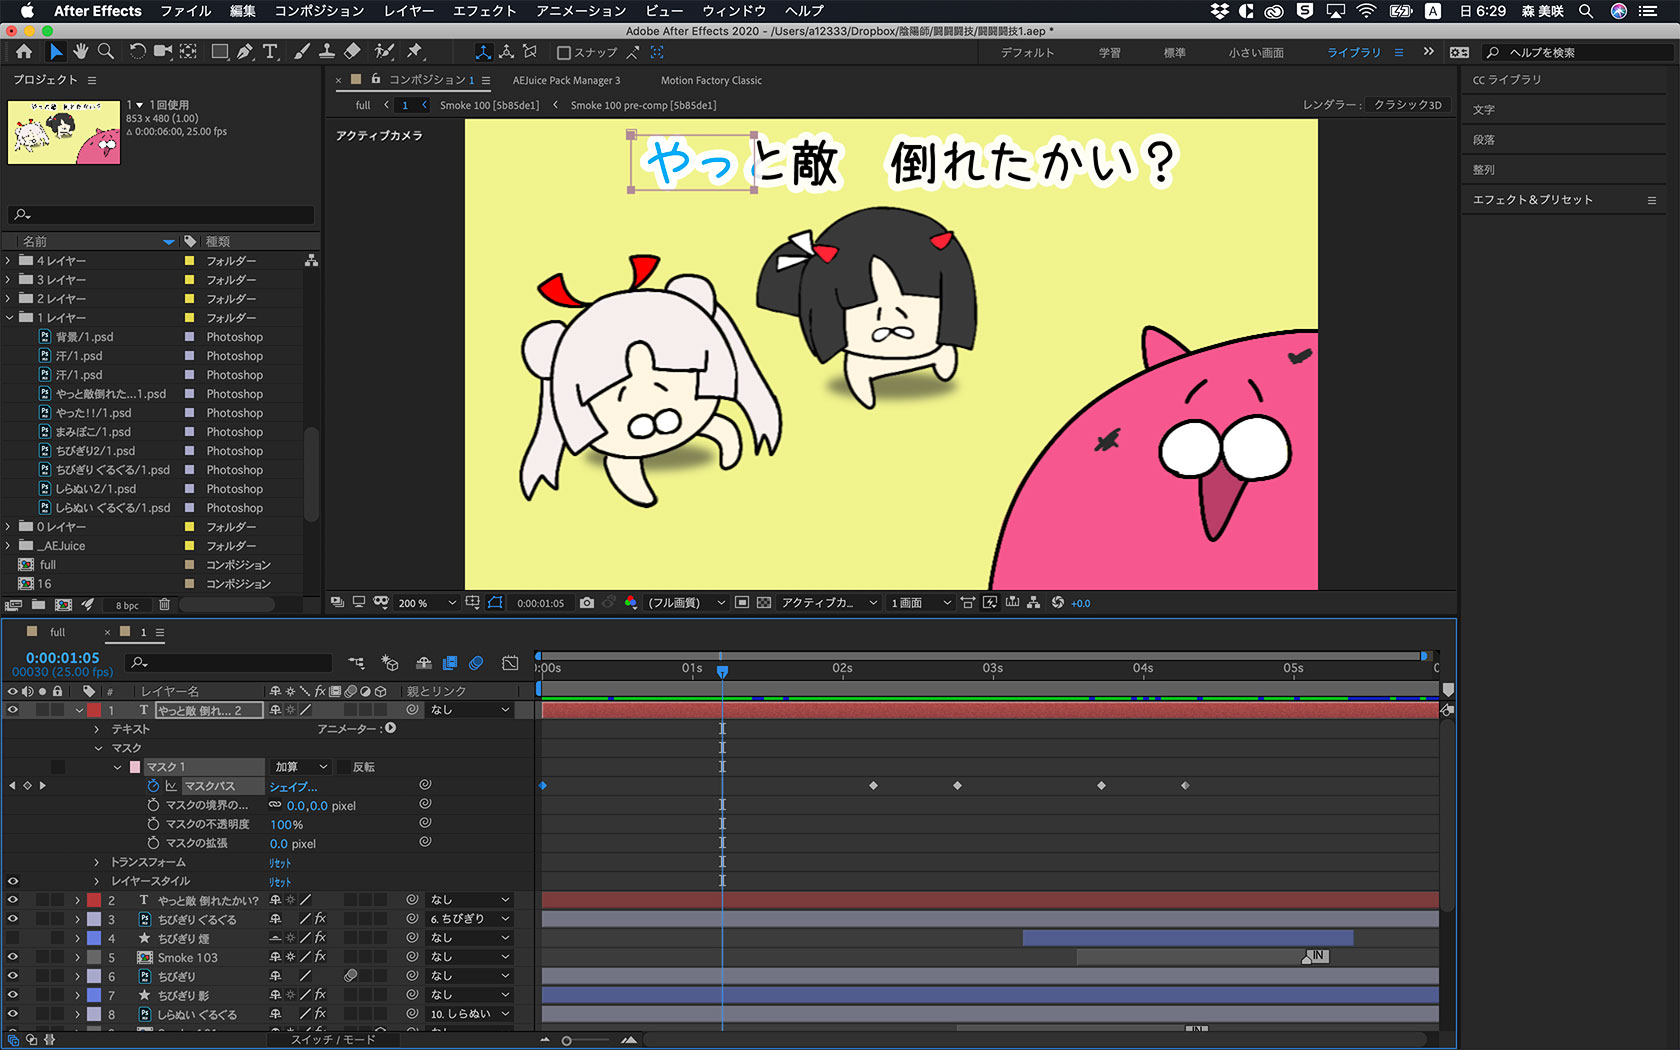Select the Clone Stamp tool
Viewport: 1680px width, 1050px height.
click(326, 52)
